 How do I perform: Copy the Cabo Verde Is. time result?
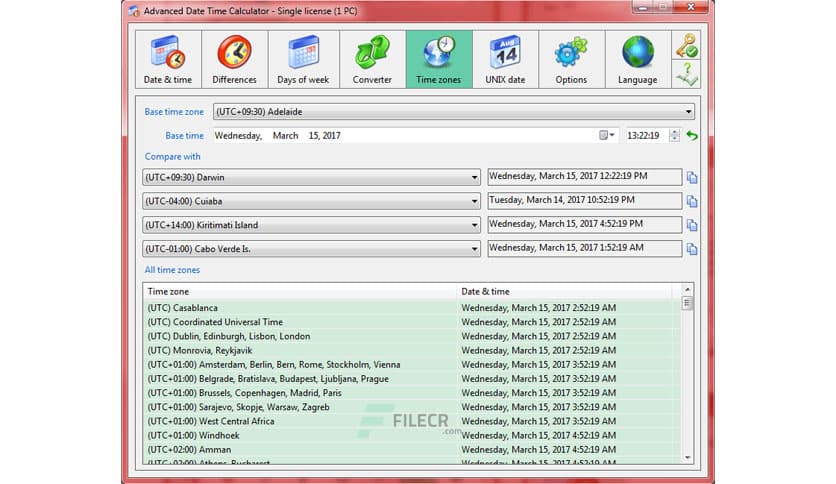point(692,249)
